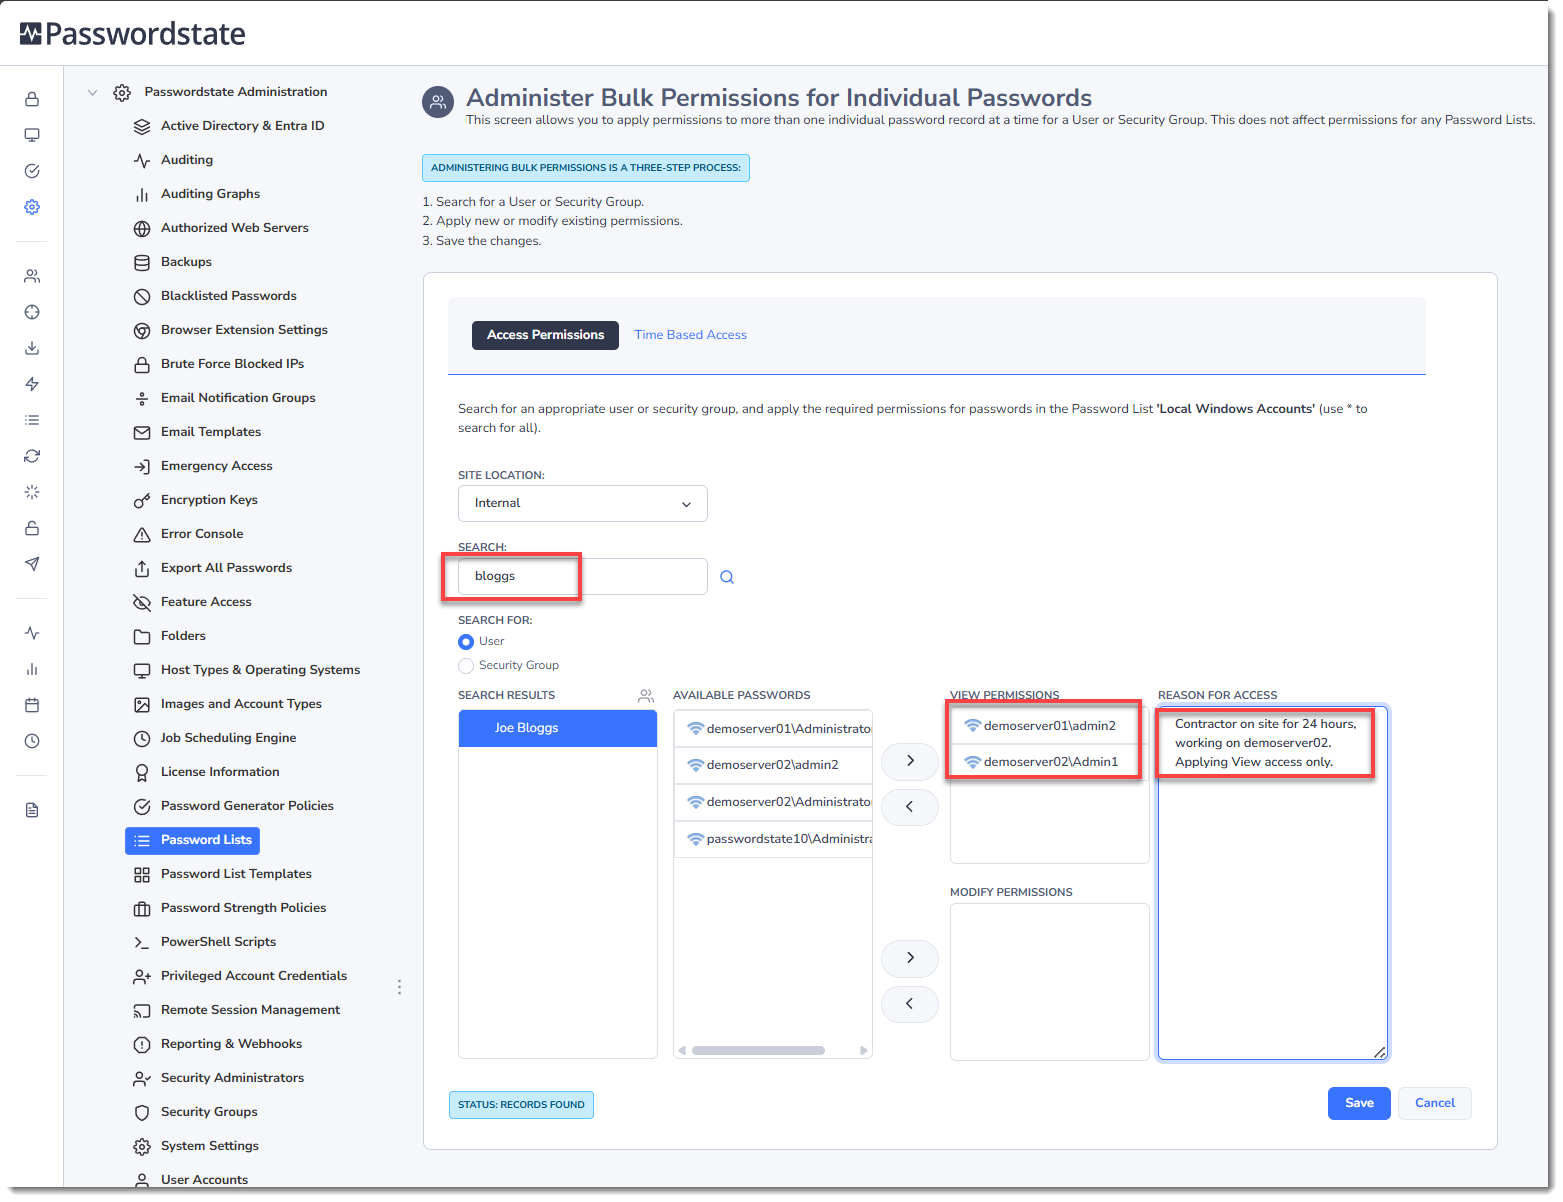Click the globe icon beside Authorized Web Servers
1563x1202 pixels.
(142, 228)
